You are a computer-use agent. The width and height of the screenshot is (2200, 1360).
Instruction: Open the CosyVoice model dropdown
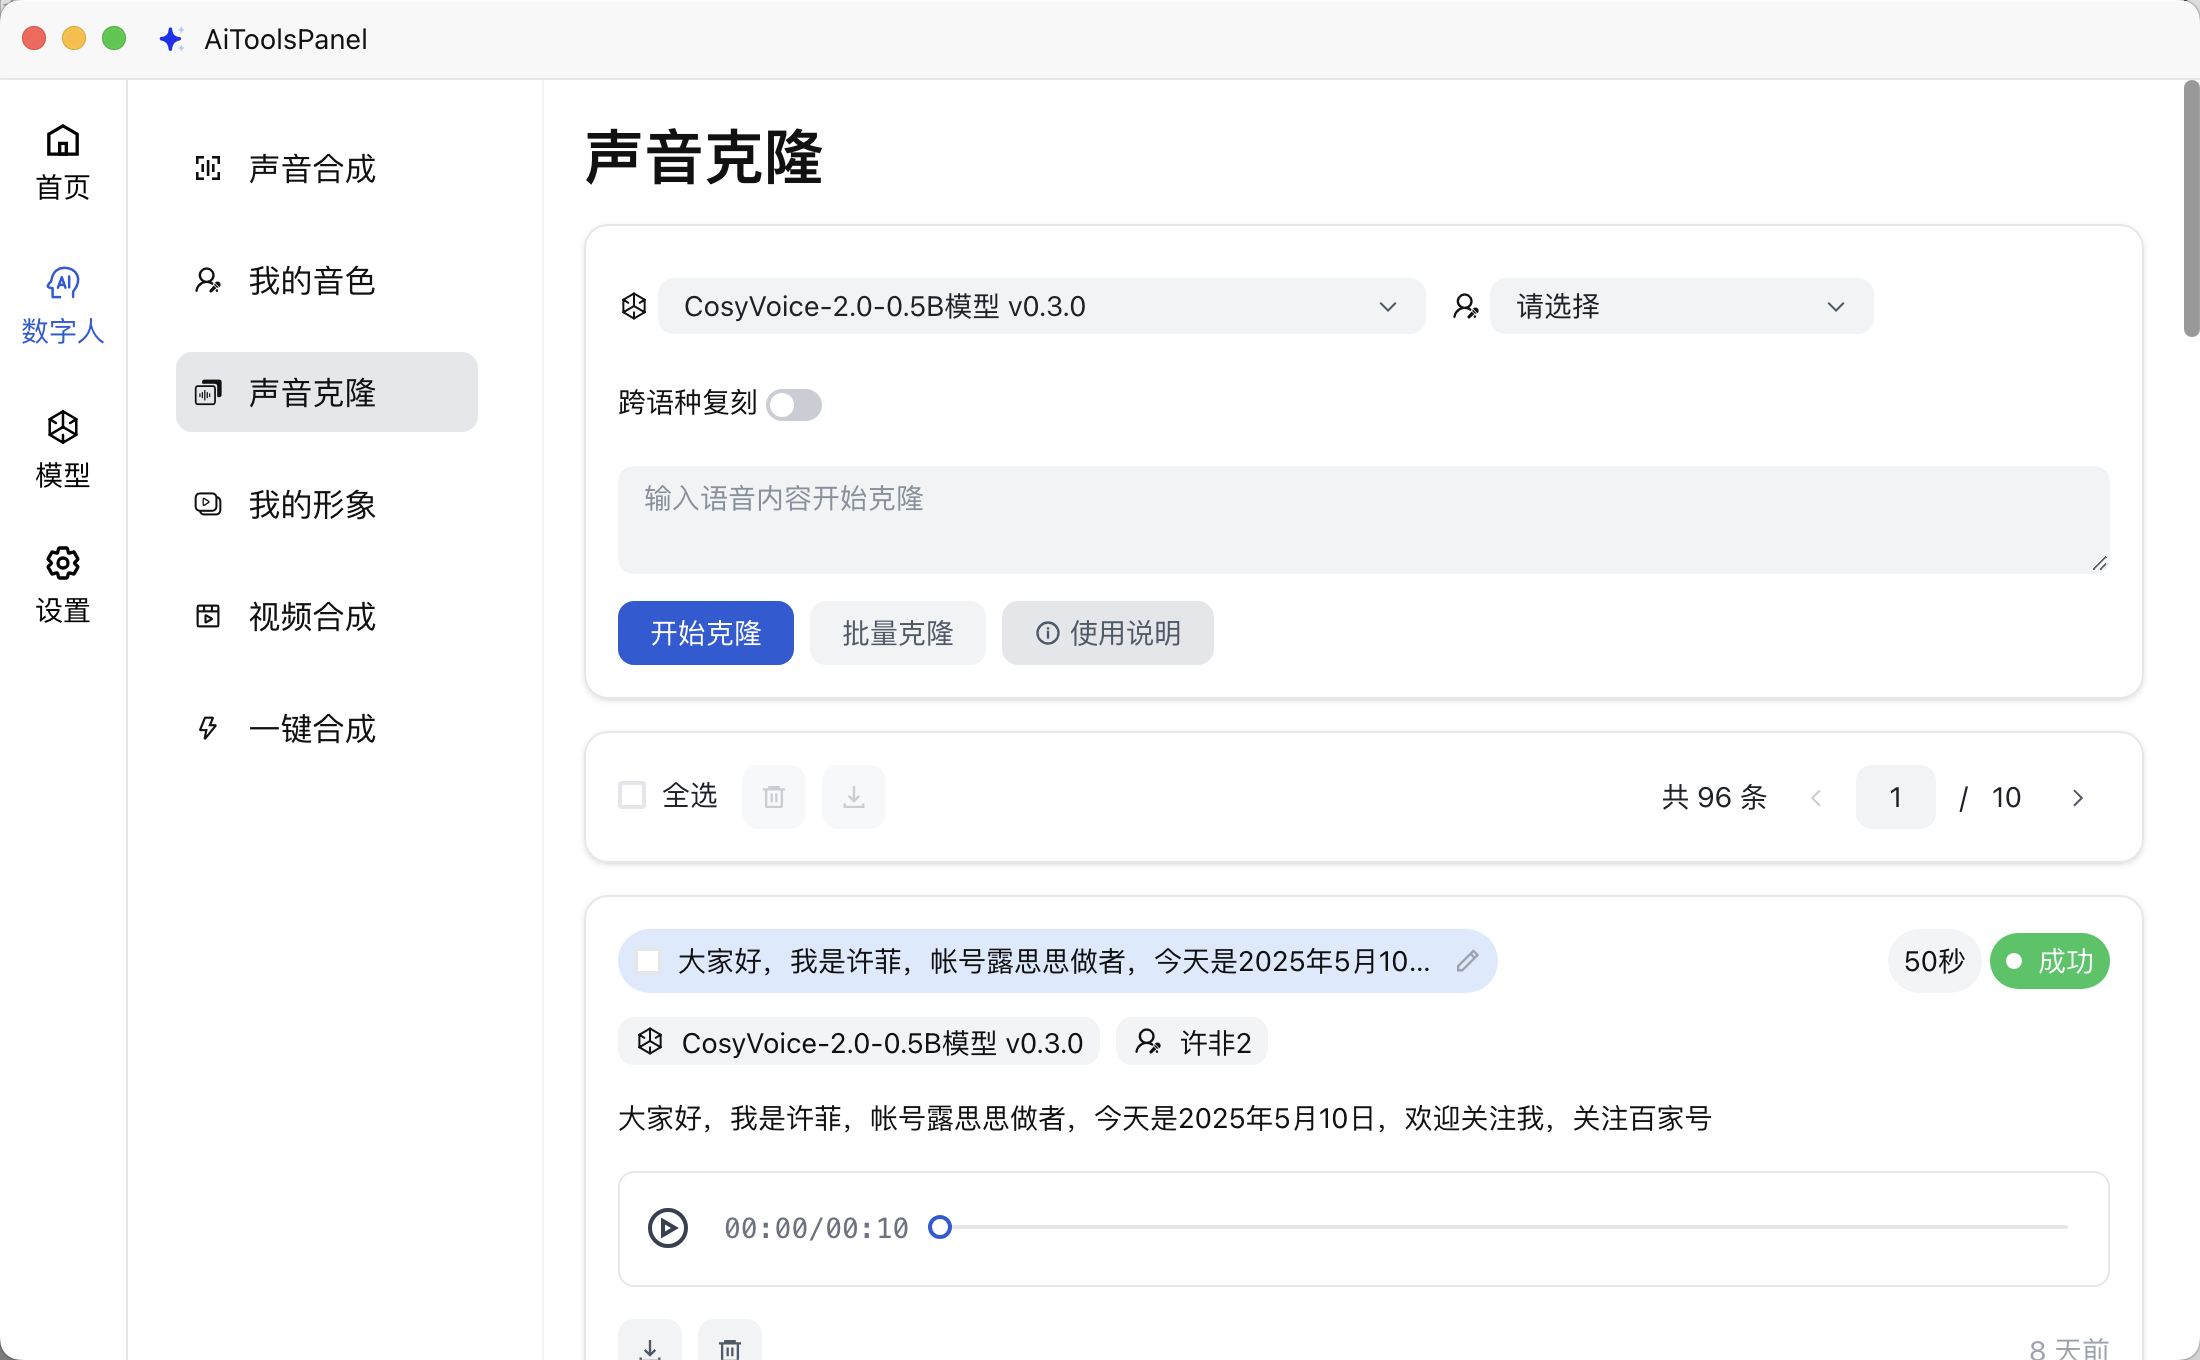[1041, 306]
